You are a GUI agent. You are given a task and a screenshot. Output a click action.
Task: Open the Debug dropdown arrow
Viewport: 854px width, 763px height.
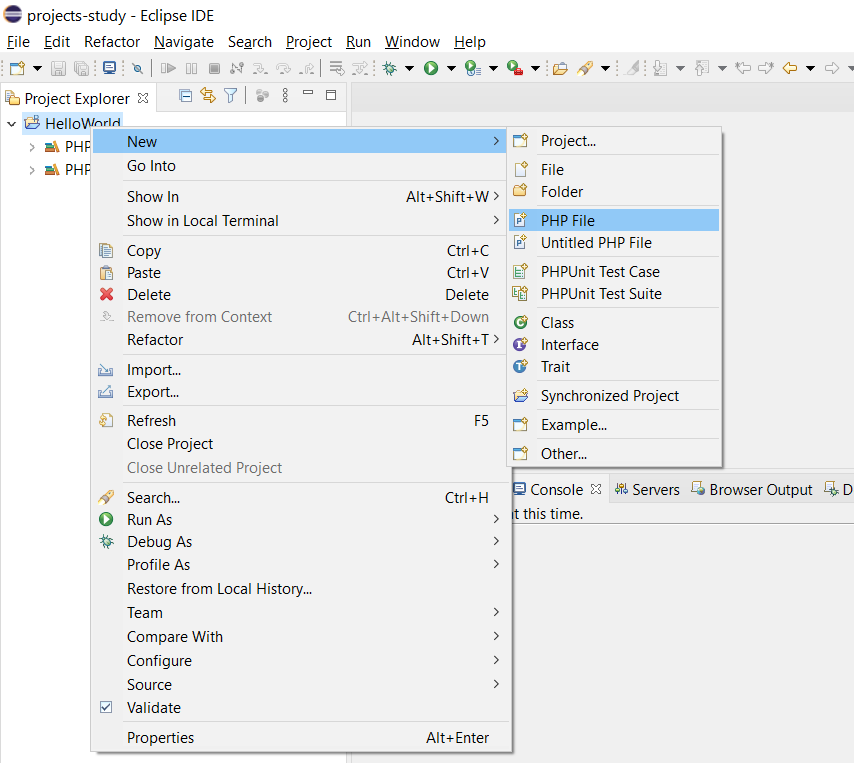point(409,68)
